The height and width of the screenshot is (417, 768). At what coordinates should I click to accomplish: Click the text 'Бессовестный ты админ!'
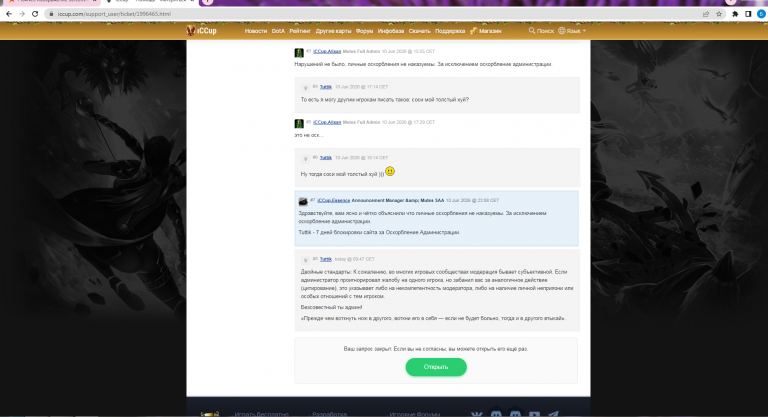click(x=332, y=307)
